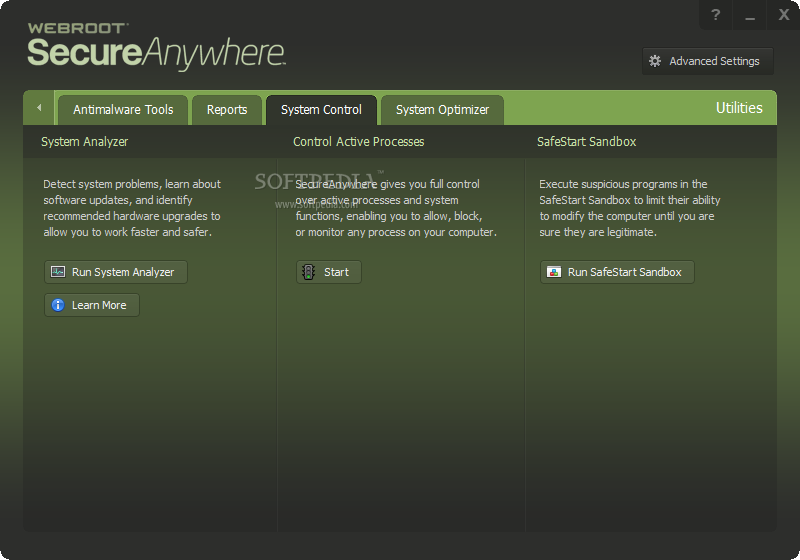Go to the System Optimizer tab
This screenshot has width=800, height=560.
click(442, 110)
